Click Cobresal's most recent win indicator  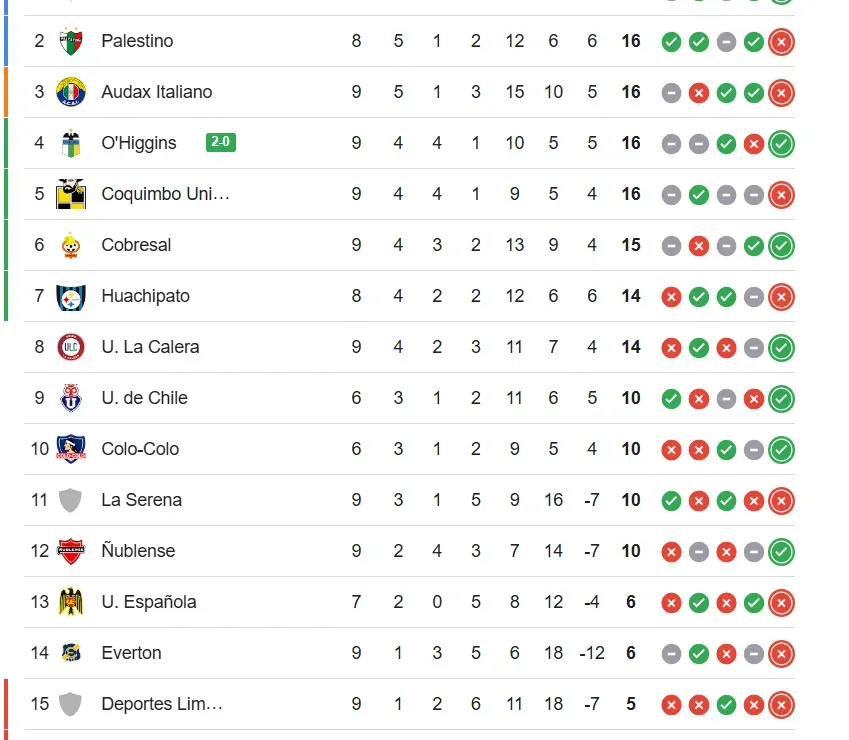coord(781,246)
